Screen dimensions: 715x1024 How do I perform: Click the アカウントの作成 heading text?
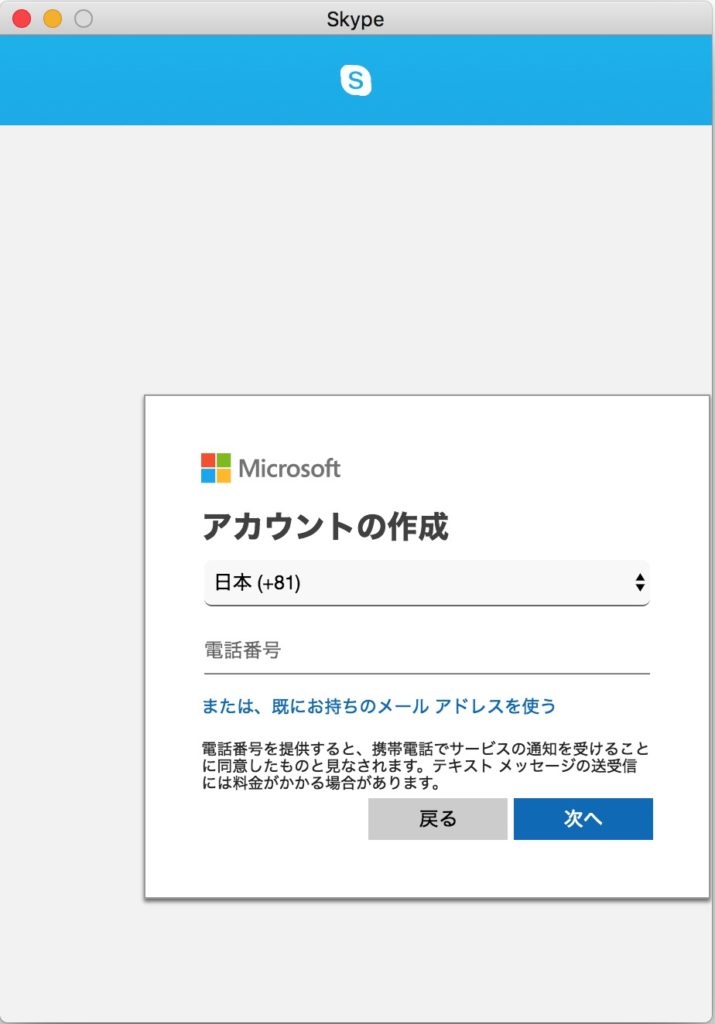pyautogui.click(x=325, y=526)
